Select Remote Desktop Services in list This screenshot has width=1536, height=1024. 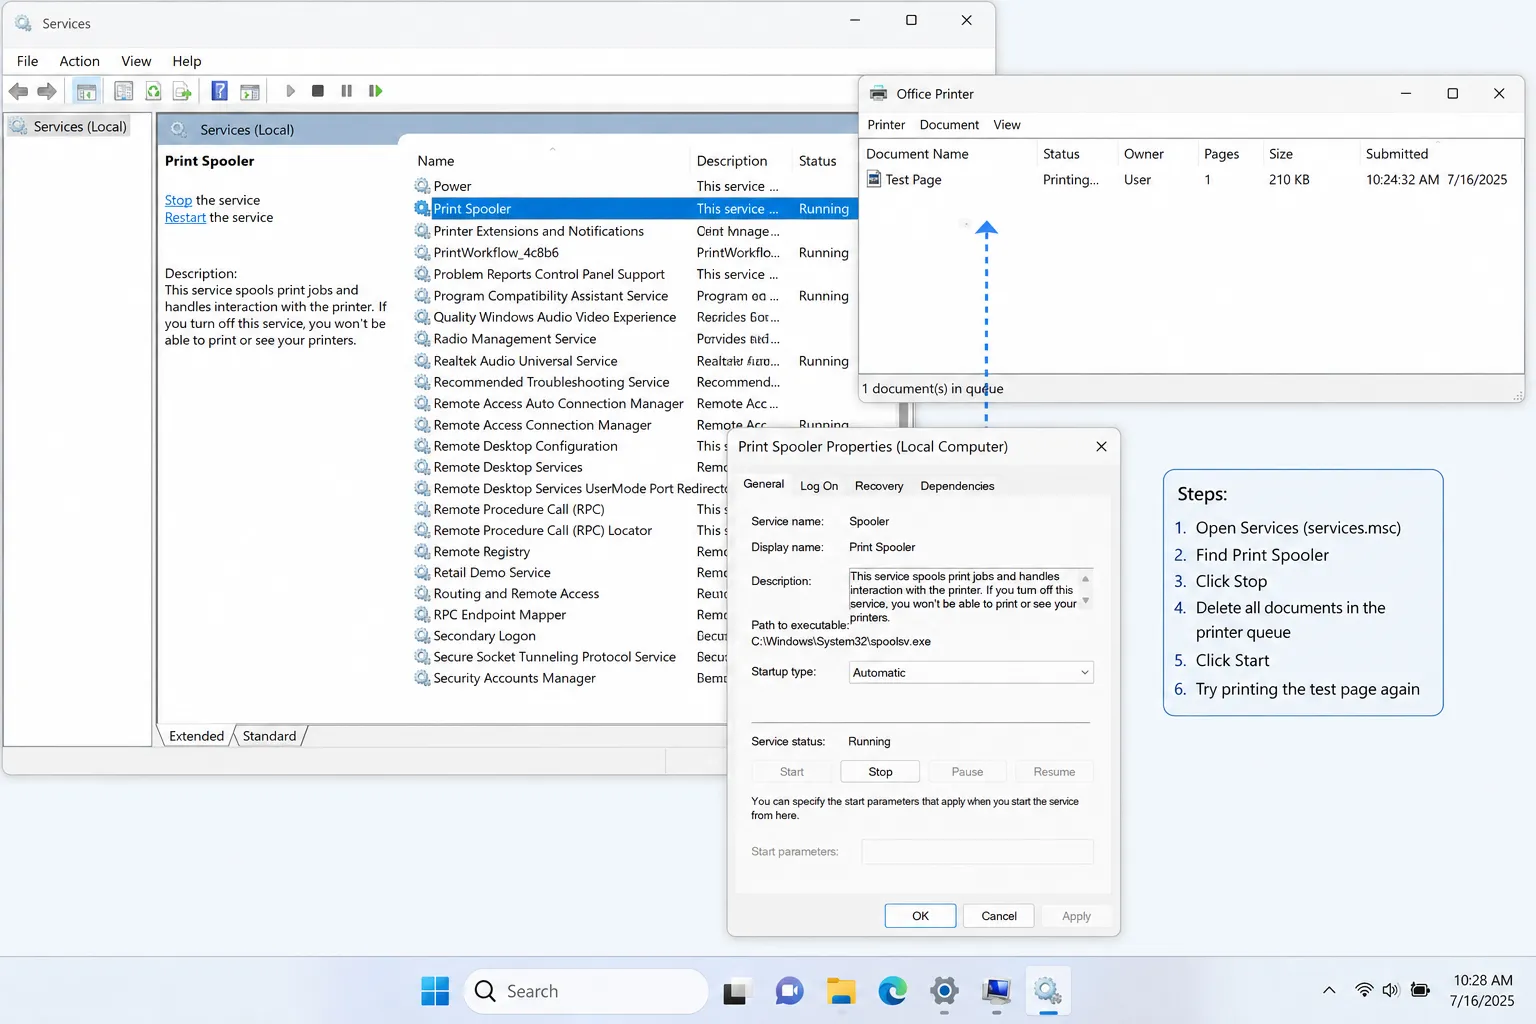point(508,467)
